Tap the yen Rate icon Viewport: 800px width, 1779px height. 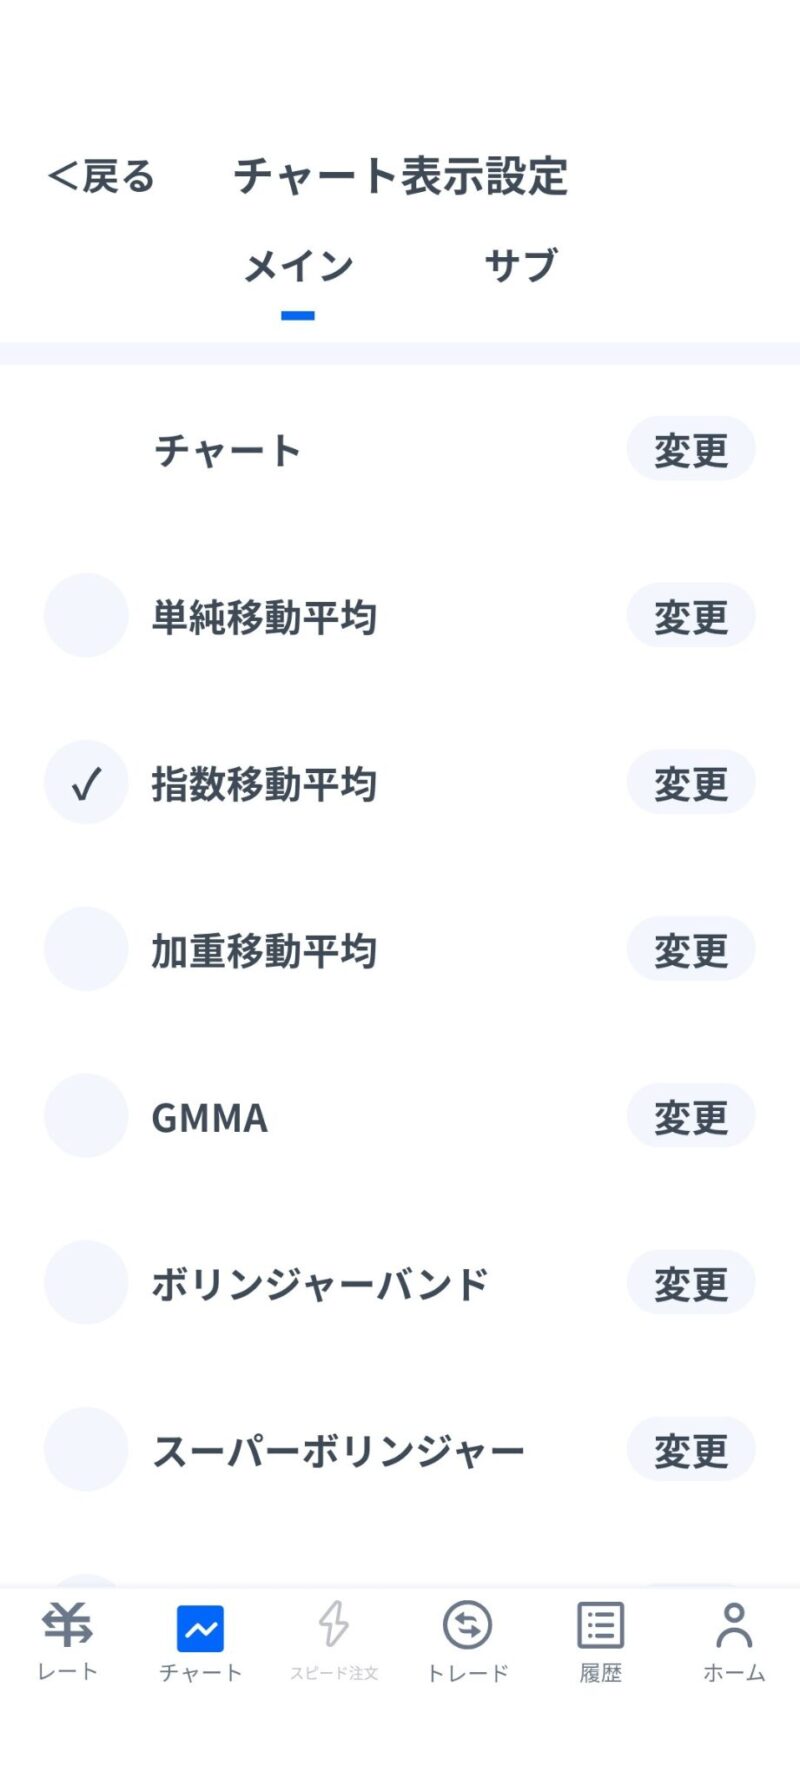(x=67, y=1625)
